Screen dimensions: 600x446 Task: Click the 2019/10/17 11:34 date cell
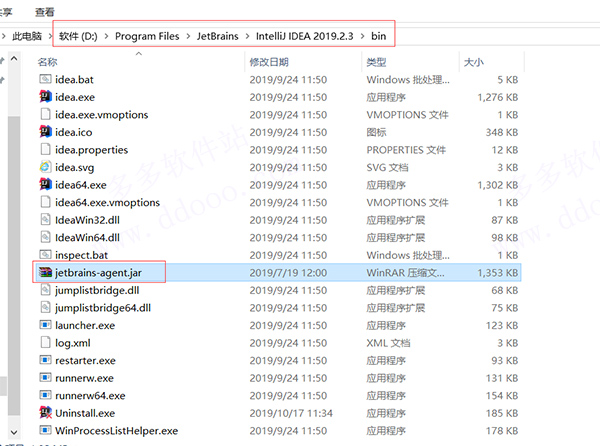click(291, 413)
